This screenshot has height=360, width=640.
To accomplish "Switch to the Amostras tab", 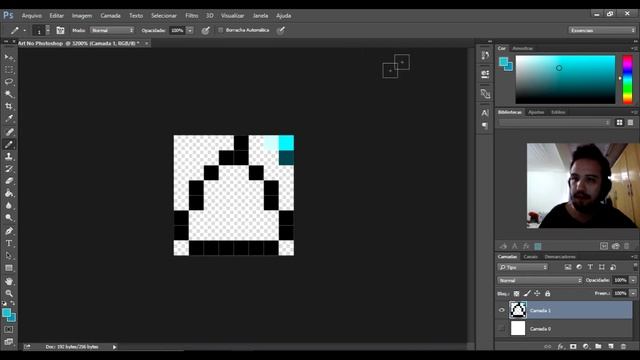I will 522,48.
